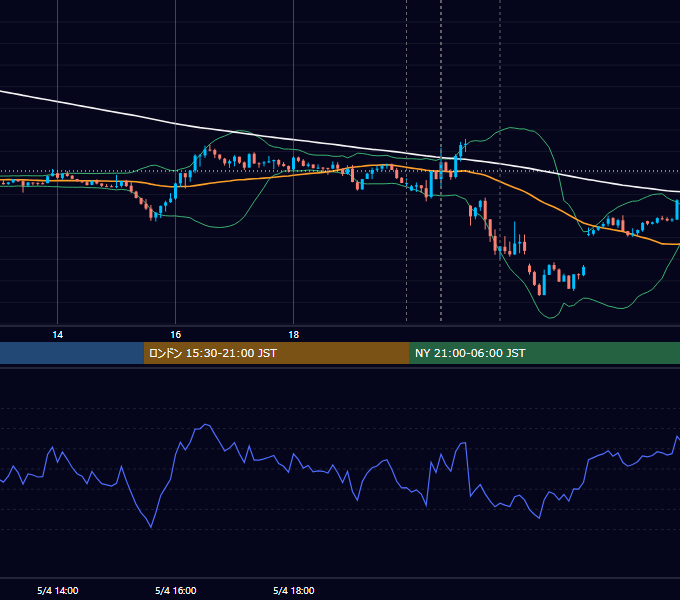Click the 5/4 18:00 time label
Viewport: 680px width, 600px height.
point(294,590)
